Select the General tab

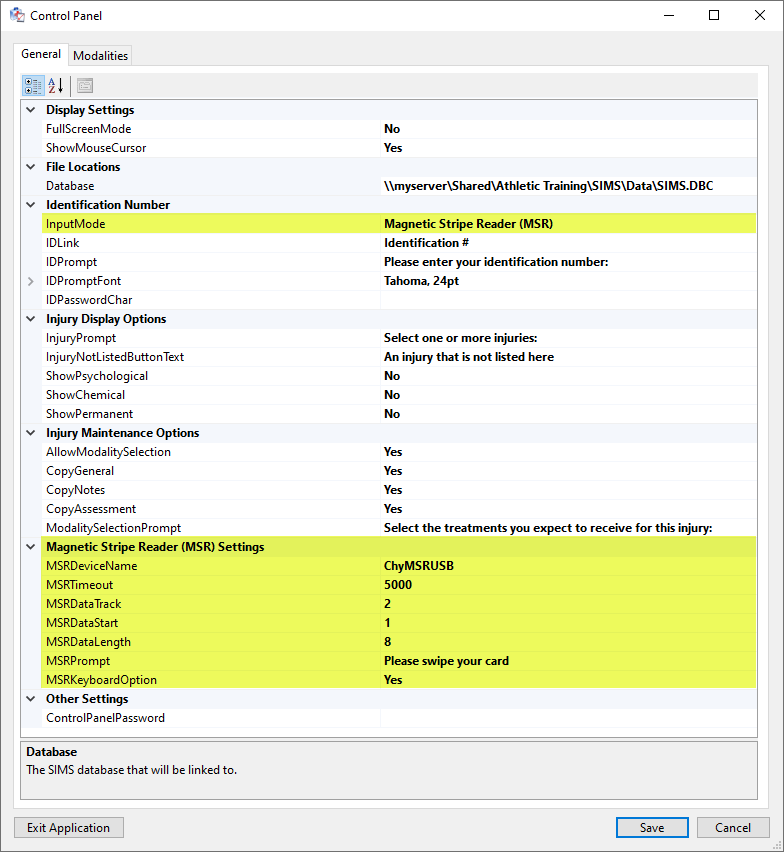click(x=41, y=54)
